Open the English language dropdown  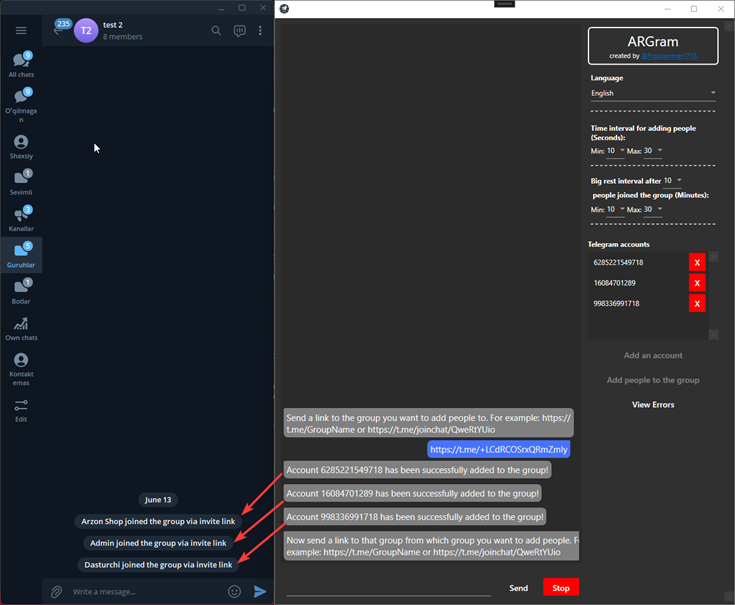[x=653, y=93]
